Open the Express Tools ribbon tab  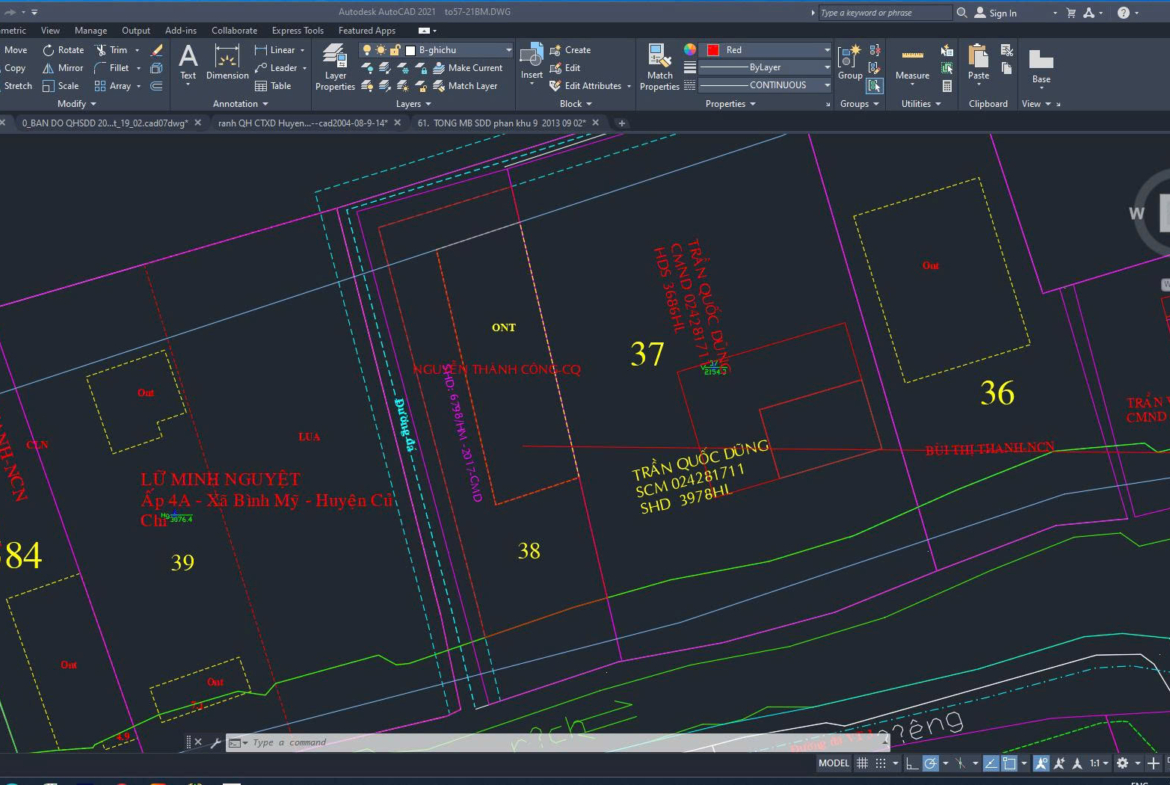(297, 31)
